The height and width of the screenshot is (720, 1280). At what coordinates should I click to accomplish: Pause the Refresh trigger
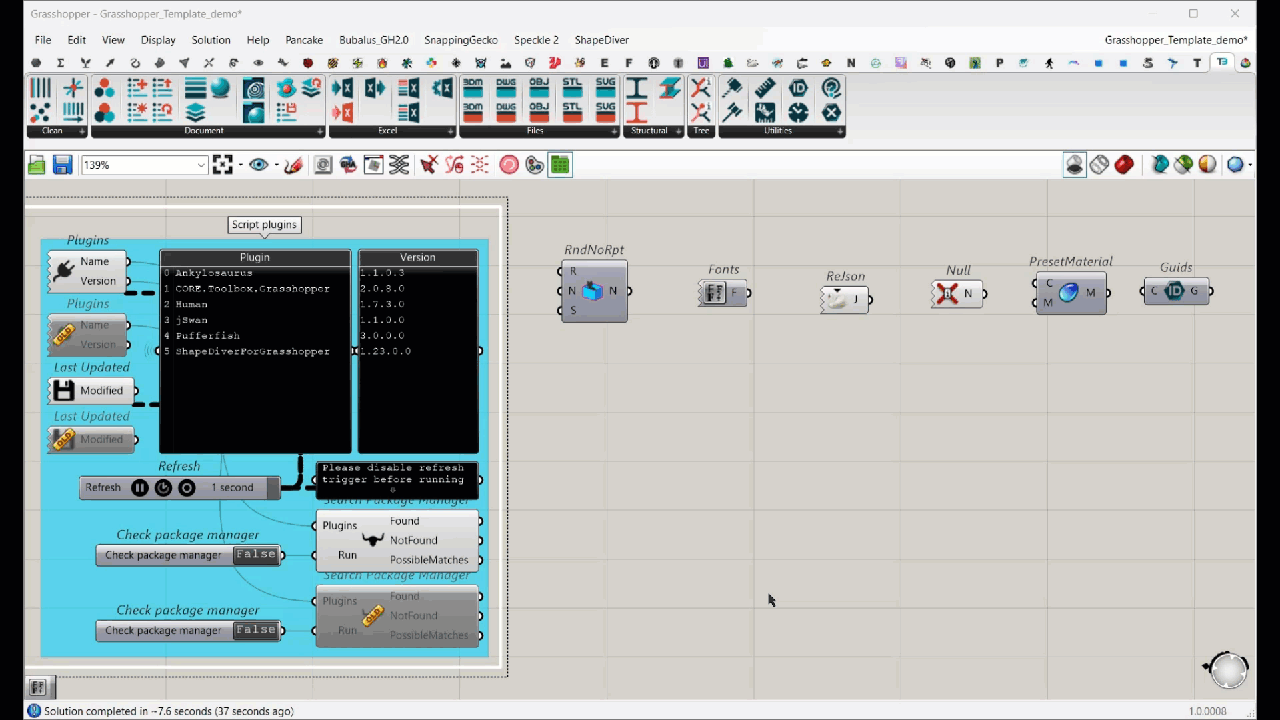click(140, 488)
